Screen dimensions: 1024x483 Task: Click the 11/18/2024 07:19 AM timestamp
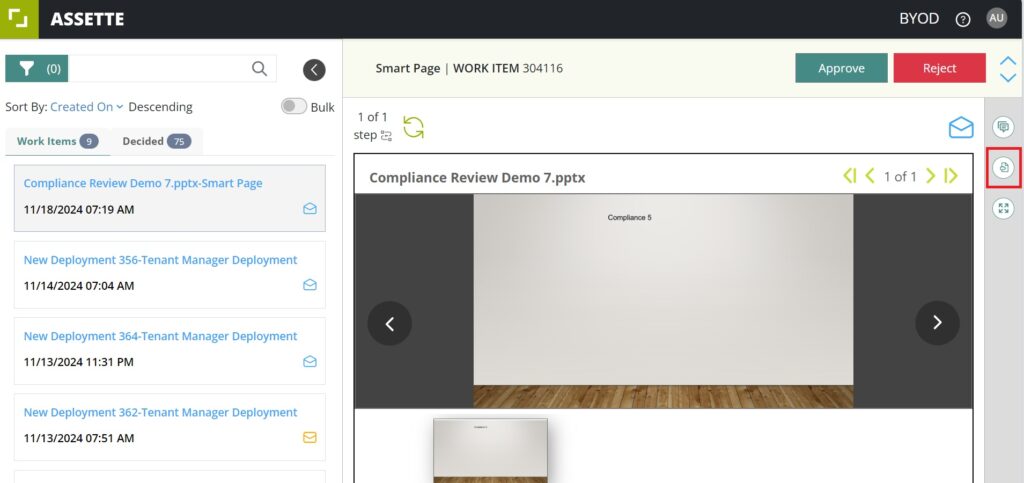79,210
